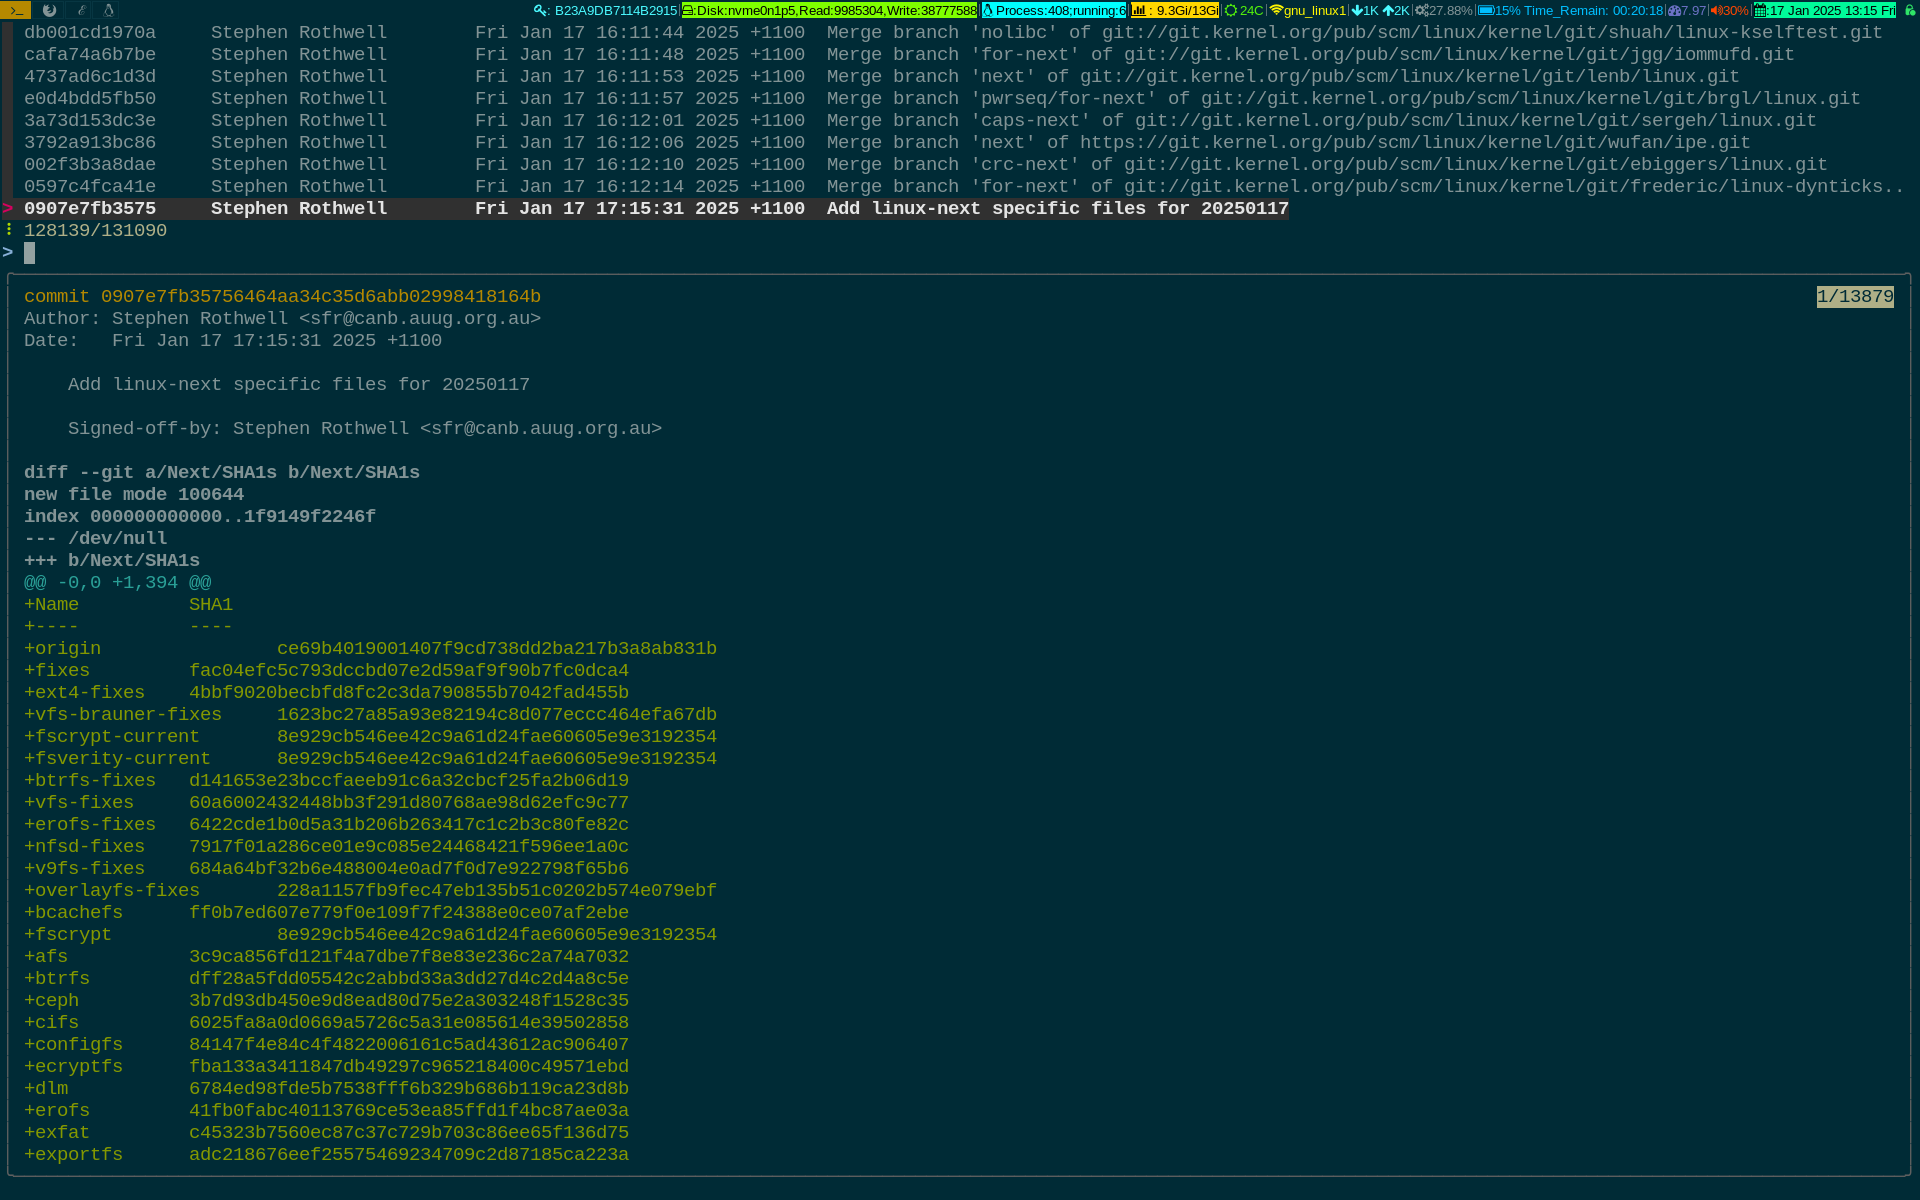Screen dimensions: 1920x1200
Task: Click Time_Remain 00:20:18 battery text
Action: coord(1593,10)
